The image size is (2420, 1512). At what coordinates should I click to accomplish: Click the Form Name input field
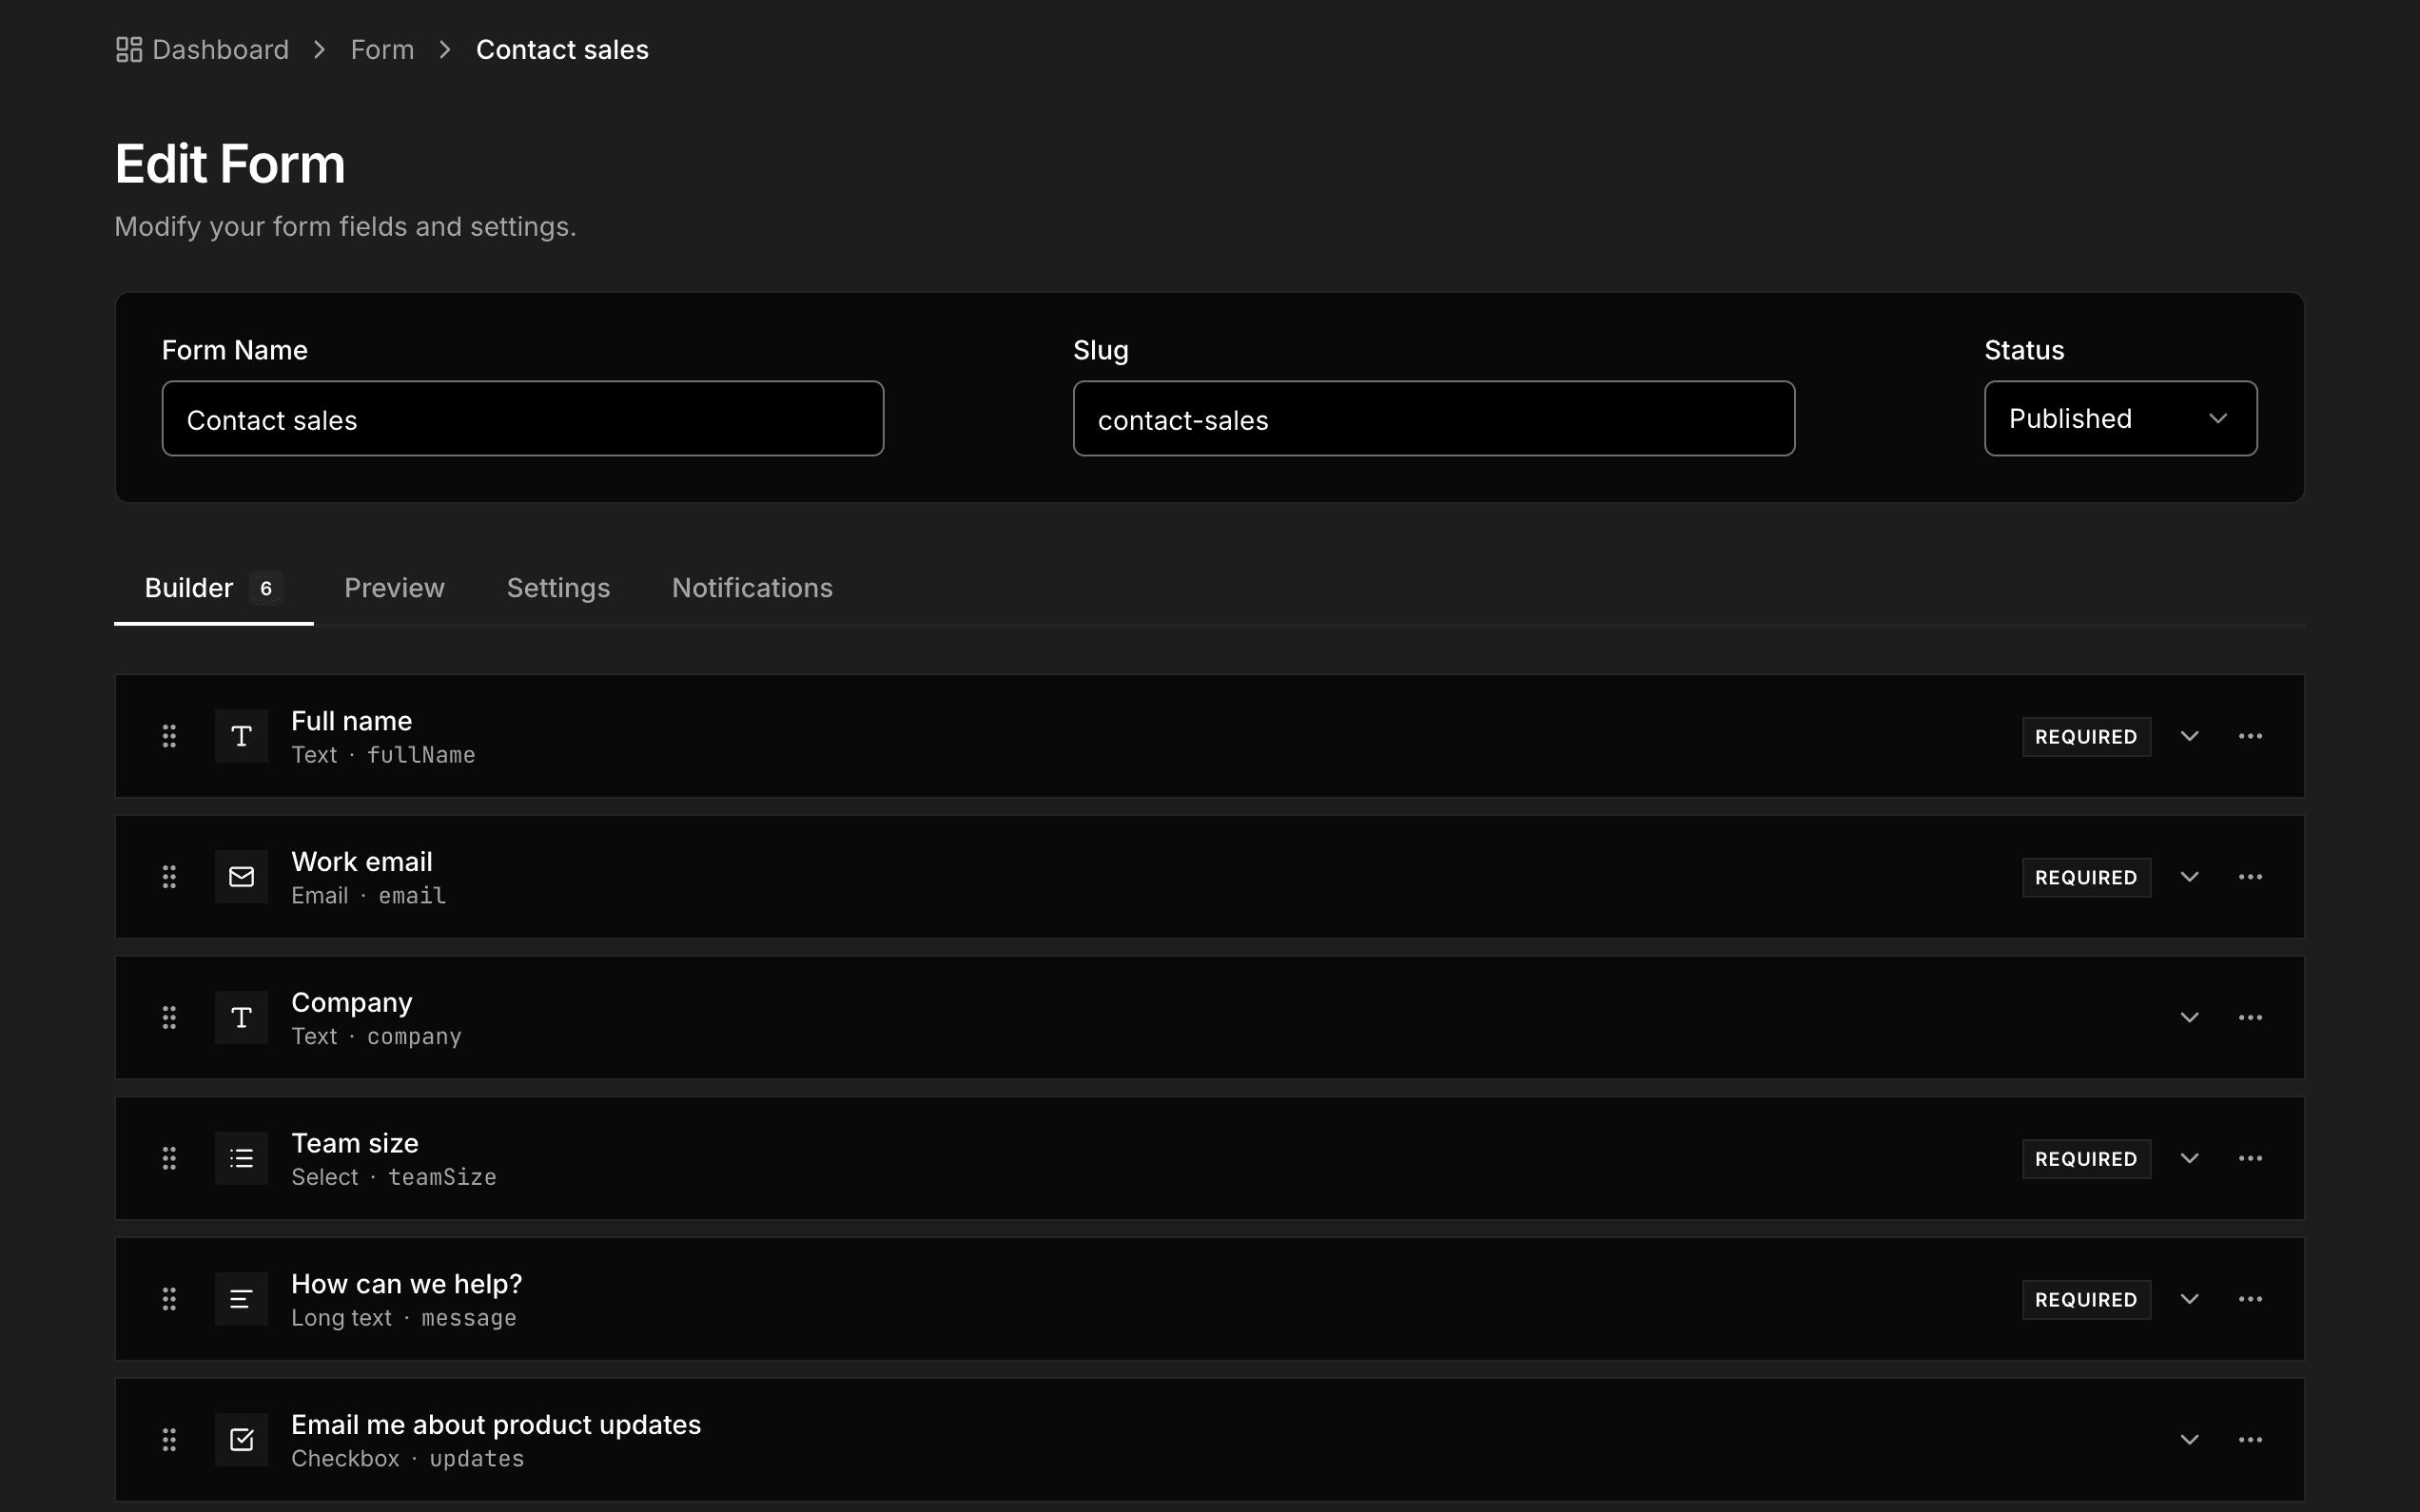click(523, 419)
